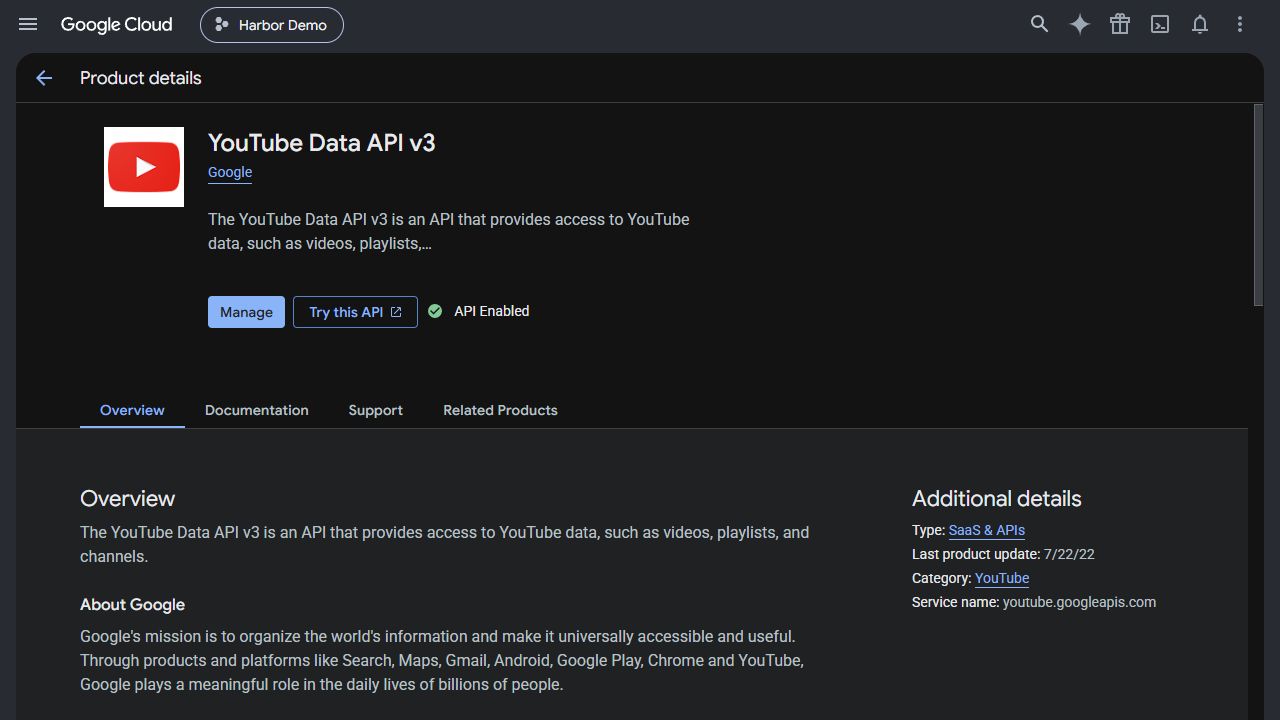Click the last product update date 7/22/22
This screenshot has height=720, width=1280.
1069,554
